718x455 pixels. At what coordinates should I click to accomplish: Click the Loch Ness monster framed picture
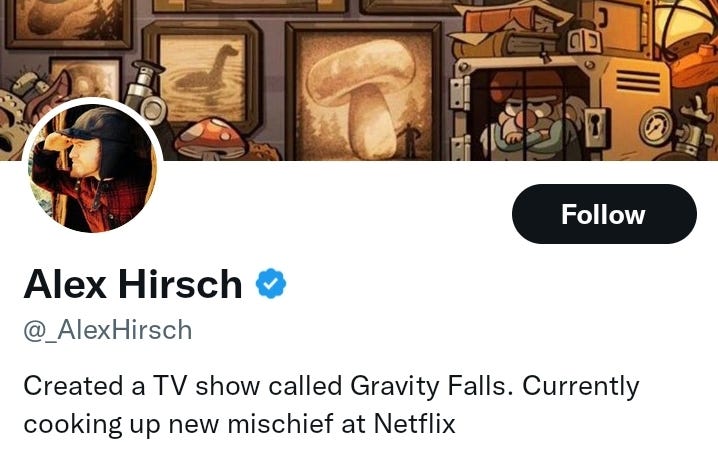point(203,78)
